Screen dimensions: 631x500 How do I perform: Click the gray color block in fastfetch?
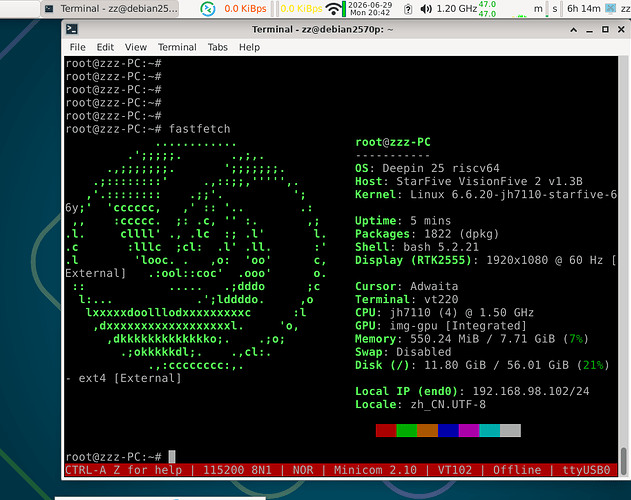[x=511, y=430]
